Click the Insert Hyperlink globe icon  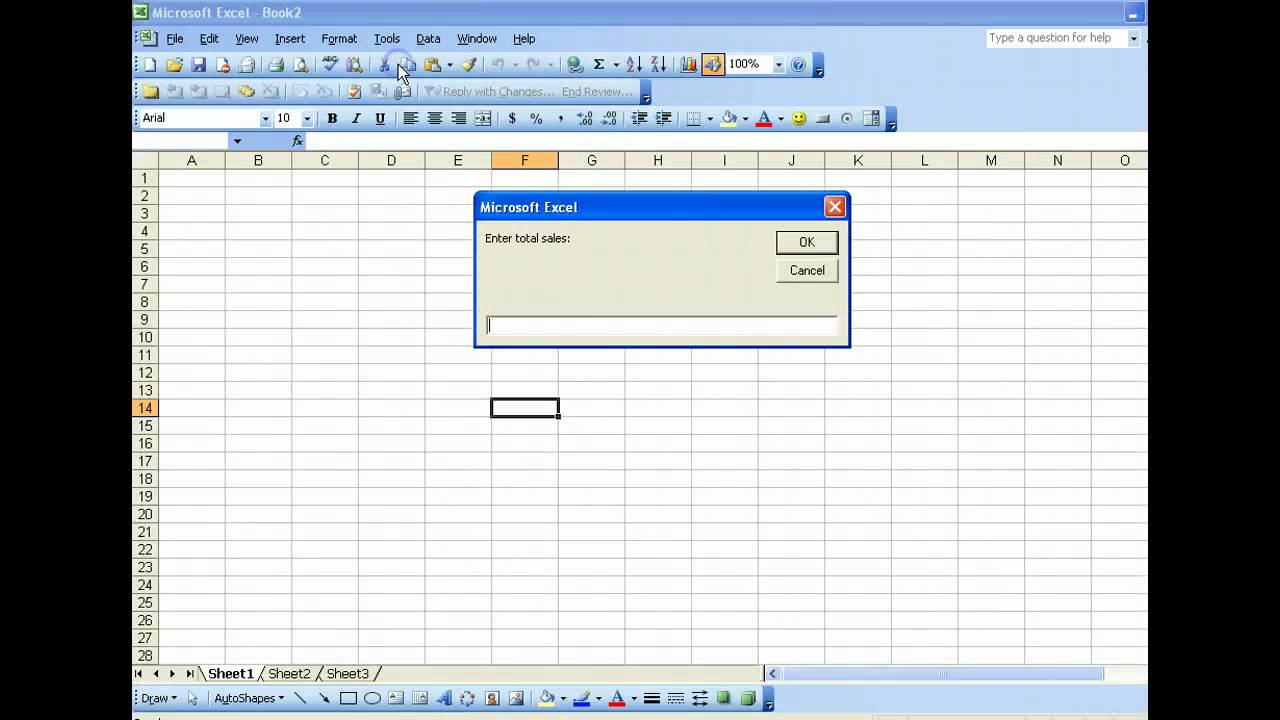pos(575,65)
